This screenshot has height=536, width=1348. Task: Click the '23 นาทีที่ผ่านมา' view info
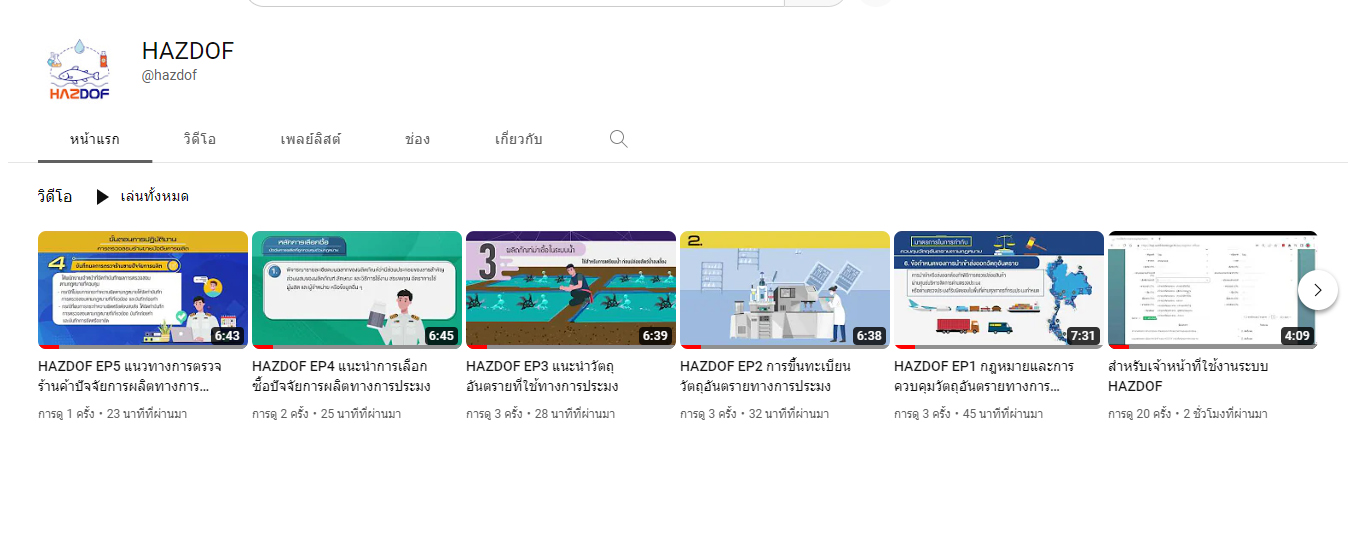(x=147, y=414)
